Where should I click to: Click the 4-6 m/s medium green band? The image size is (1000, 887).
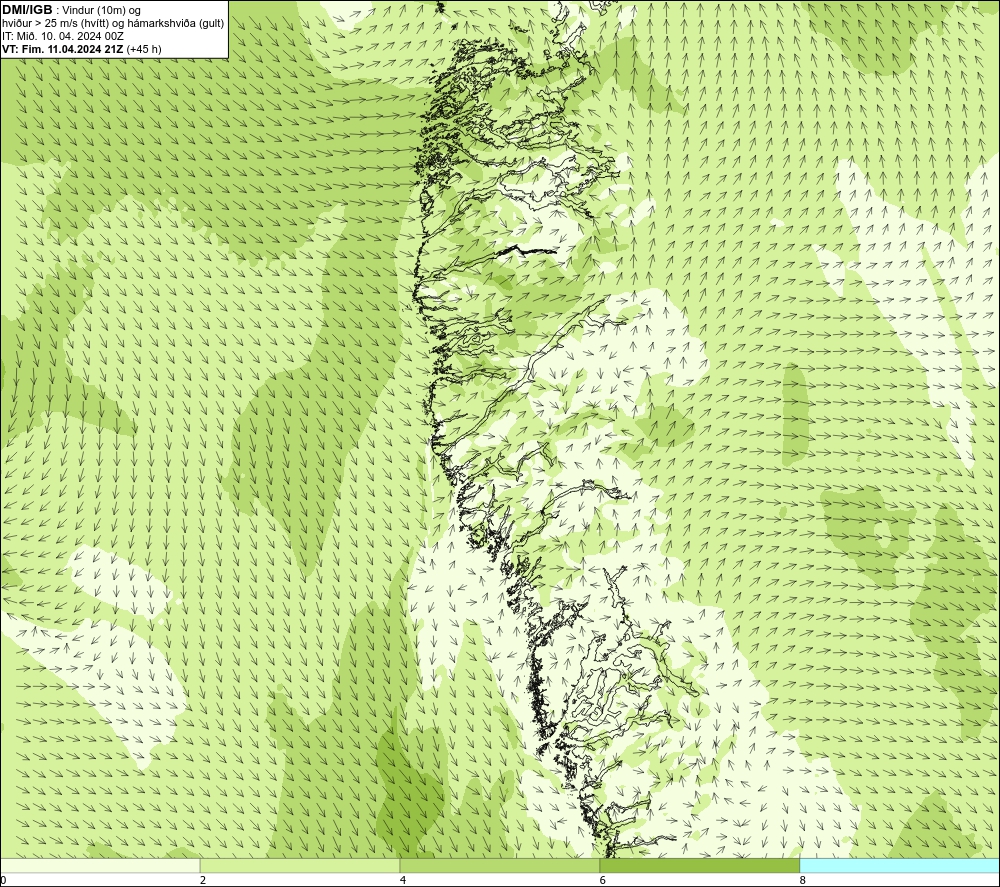(499, 865)
